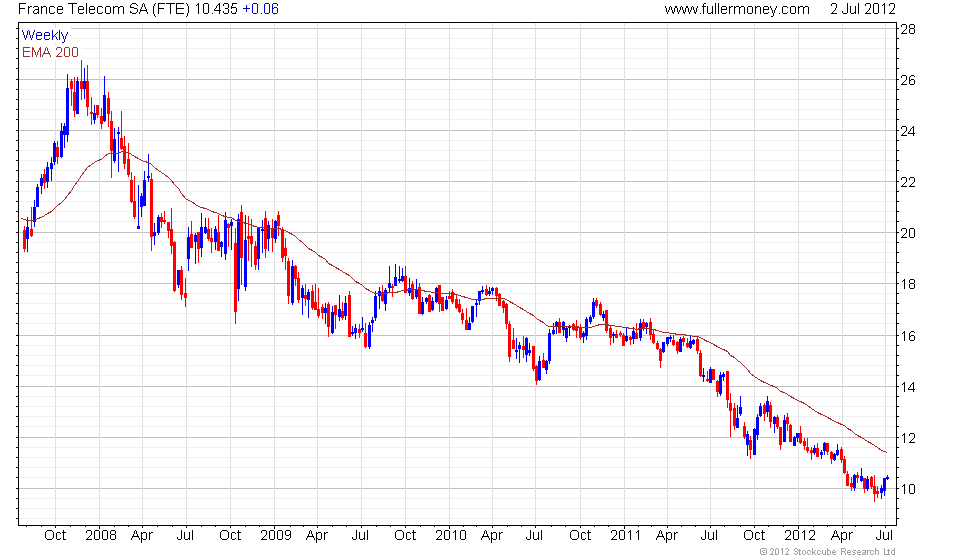Open the www.fullermoney.com link

click(x=737, y=9)
